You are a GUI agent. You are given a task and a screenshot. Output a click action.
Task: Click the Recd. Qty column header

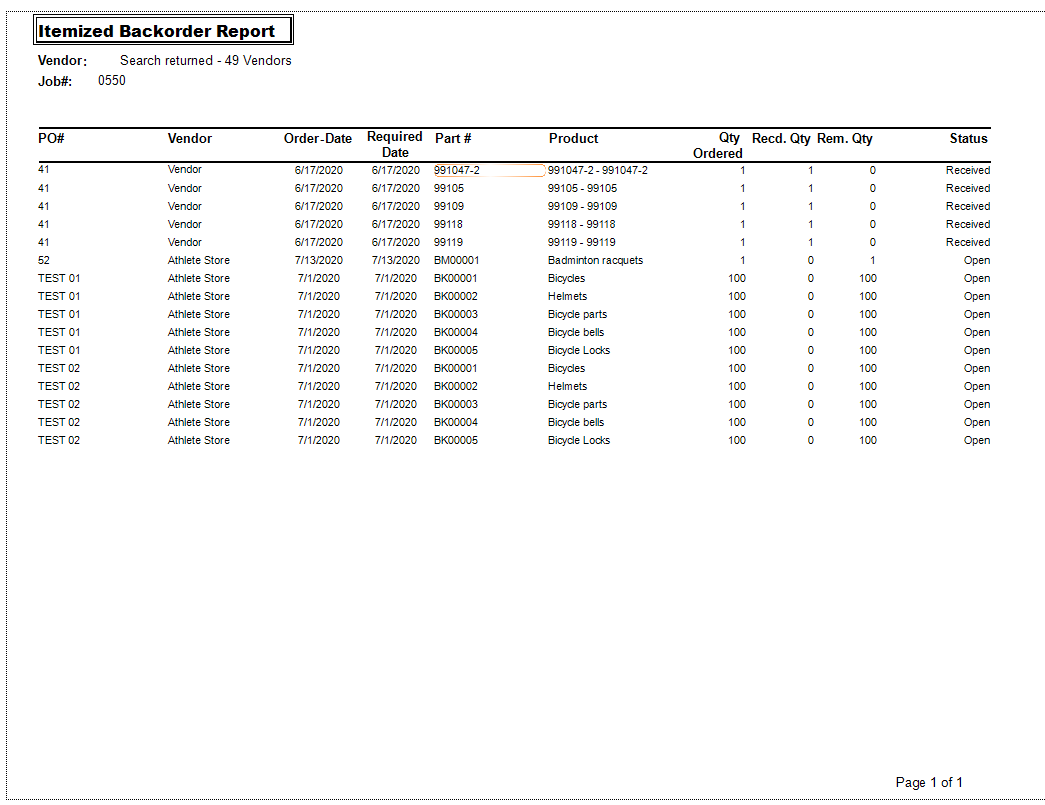click(x=780, y=139)
